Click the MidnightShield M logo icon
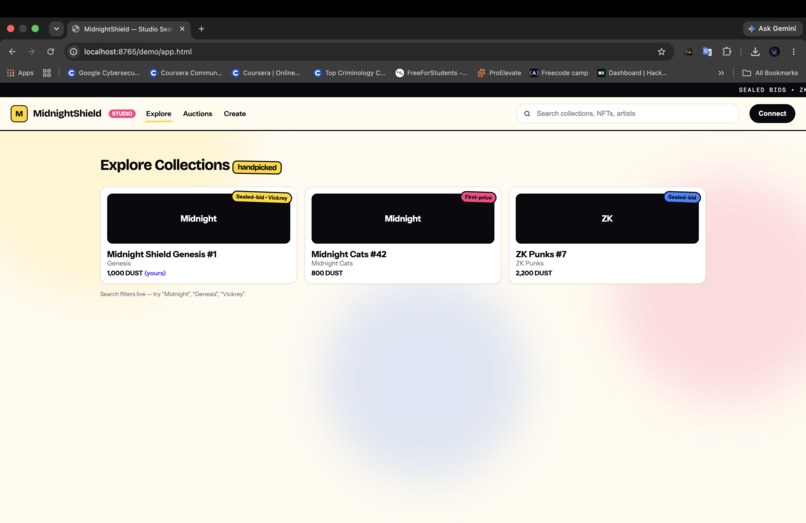Image resolution: width=806 pixels, height=523 pixels. pos(19,114)
